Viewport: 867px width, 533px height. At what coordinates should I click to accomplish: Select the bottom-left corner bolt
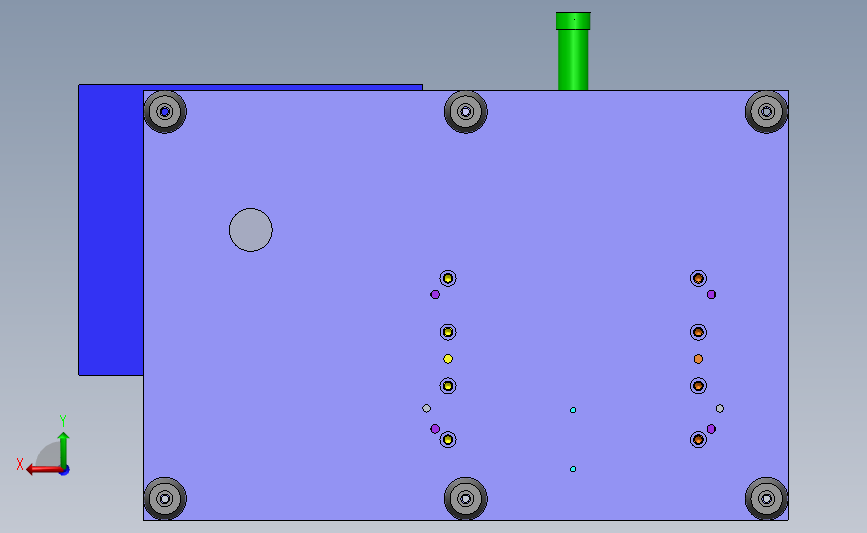(165, 499)
